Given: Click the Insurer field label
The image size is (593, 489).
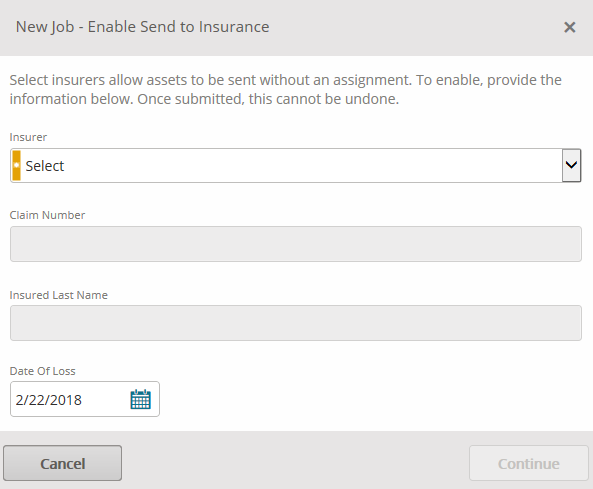Looking at the screenshot, I should (28, 137).
